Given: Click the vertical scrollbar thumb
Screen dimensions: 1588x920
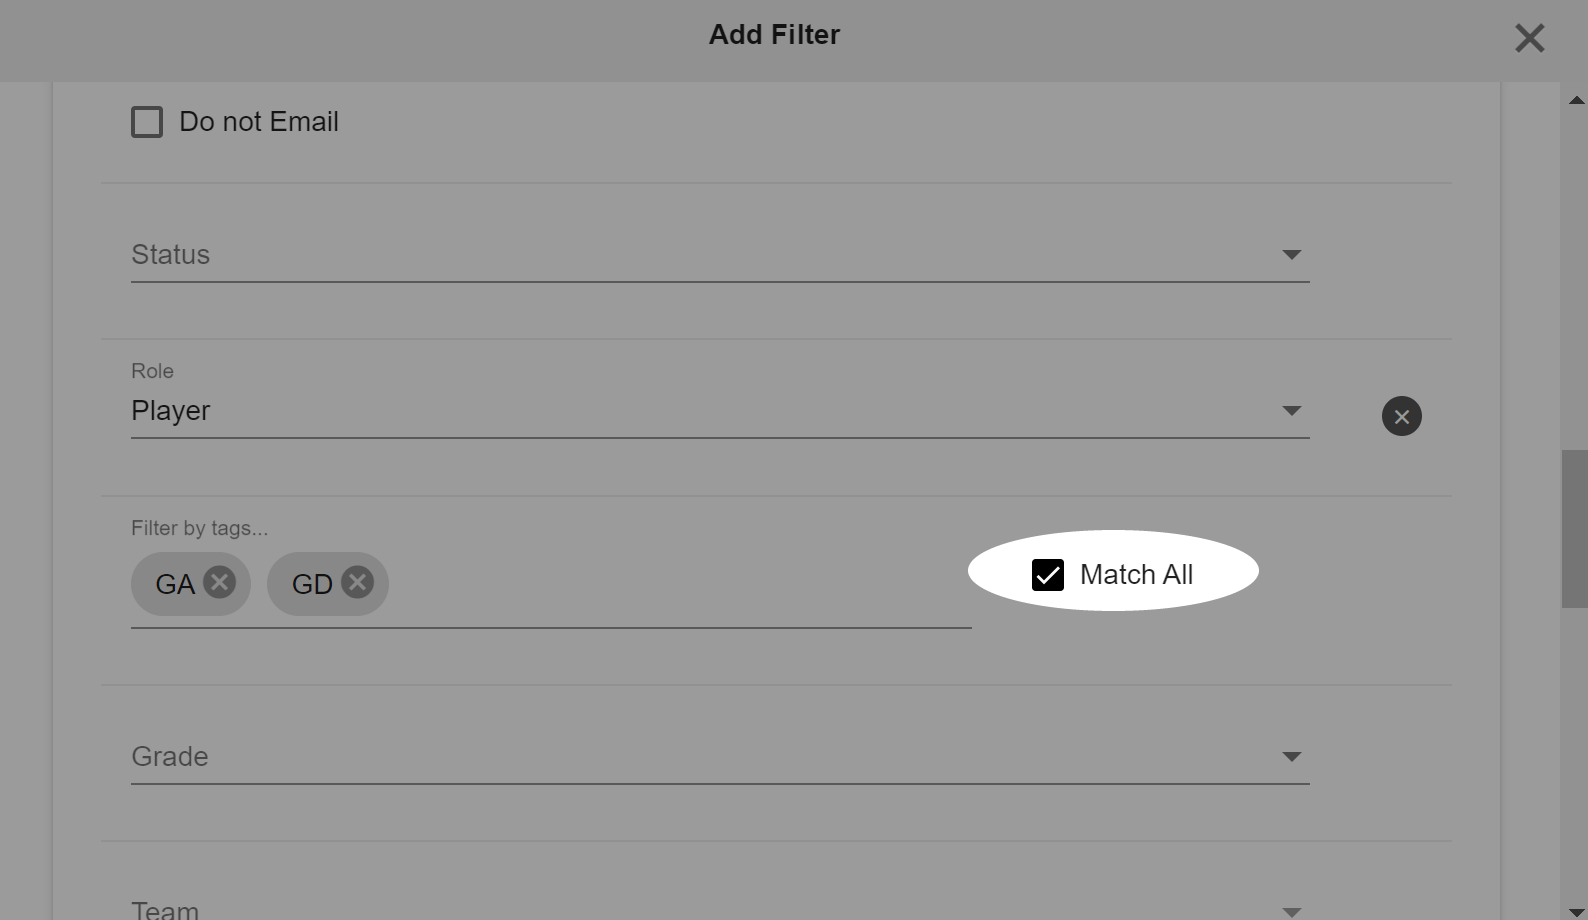Looking at the screenshot, I should coord(1574,528).
